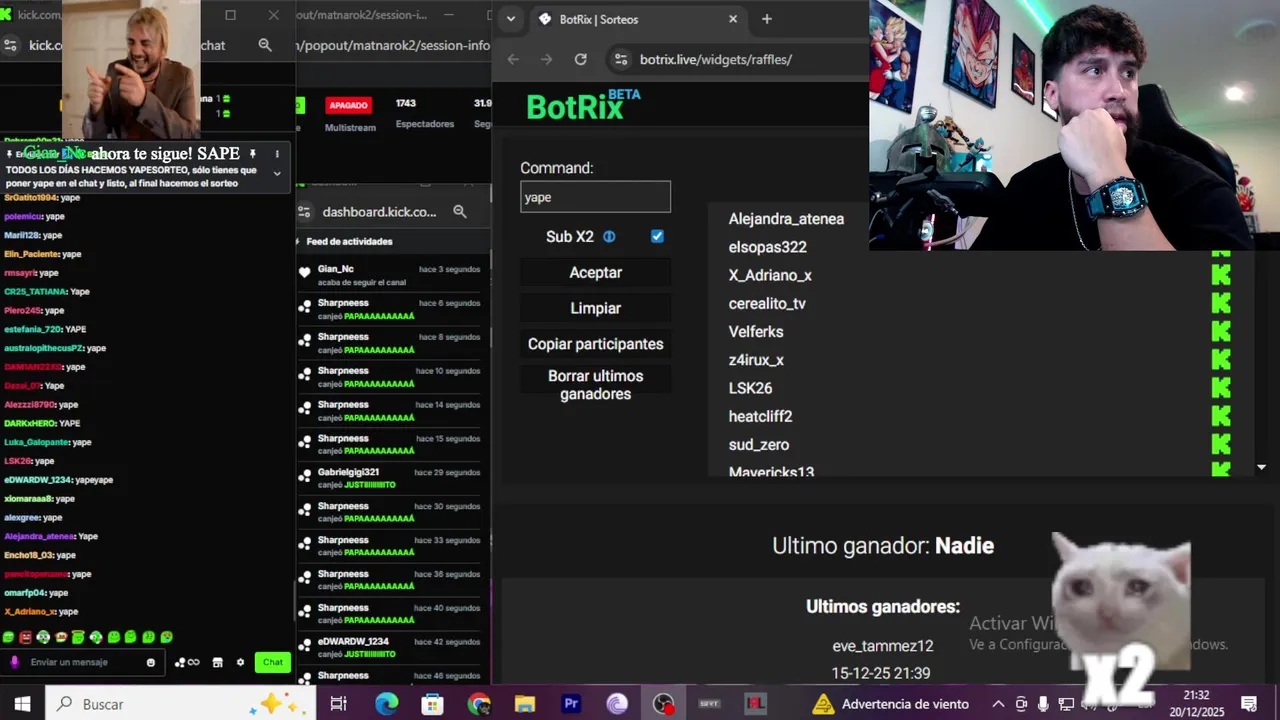Click Copiar participantes button
The height and width of the screenshot is (720, 1280).
coord(595,344)
